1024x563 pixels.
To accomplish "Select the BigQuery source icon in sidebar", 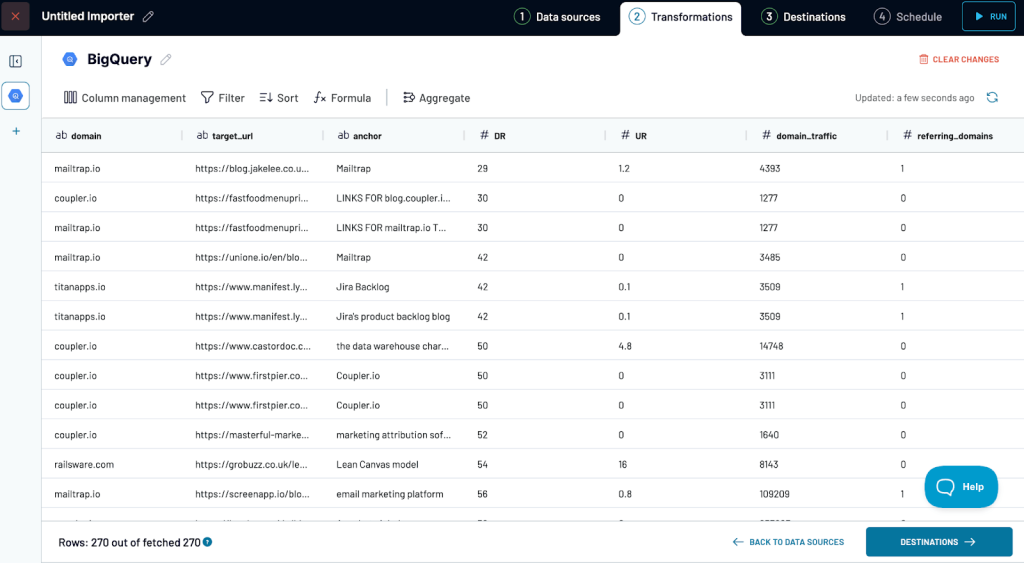I will [16, 96].
